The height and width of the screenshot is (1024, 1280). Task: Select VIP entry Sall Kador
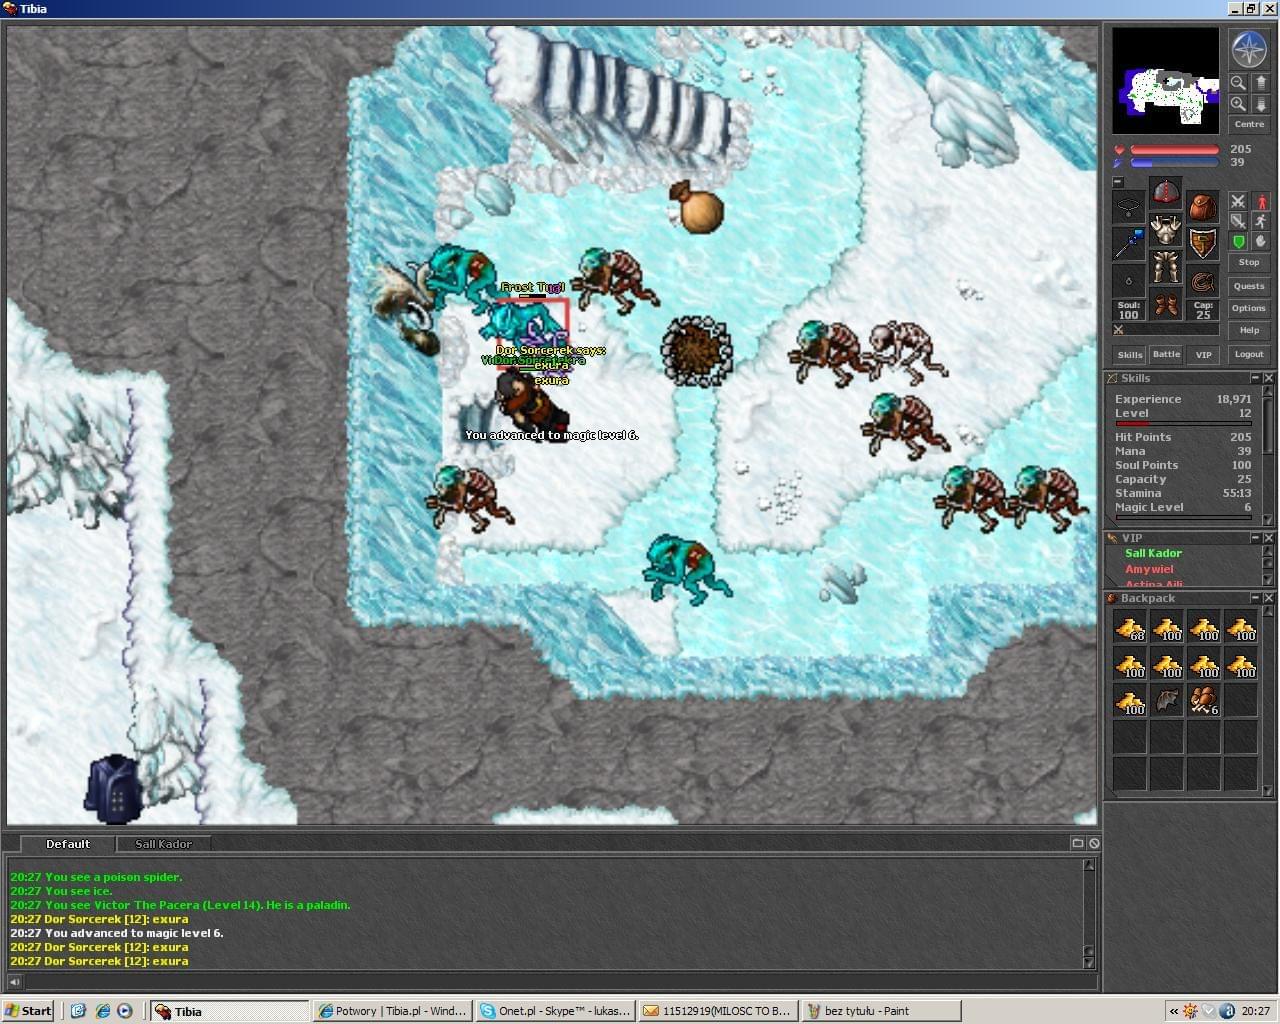pyautogui.click(x=1153, y=553)
